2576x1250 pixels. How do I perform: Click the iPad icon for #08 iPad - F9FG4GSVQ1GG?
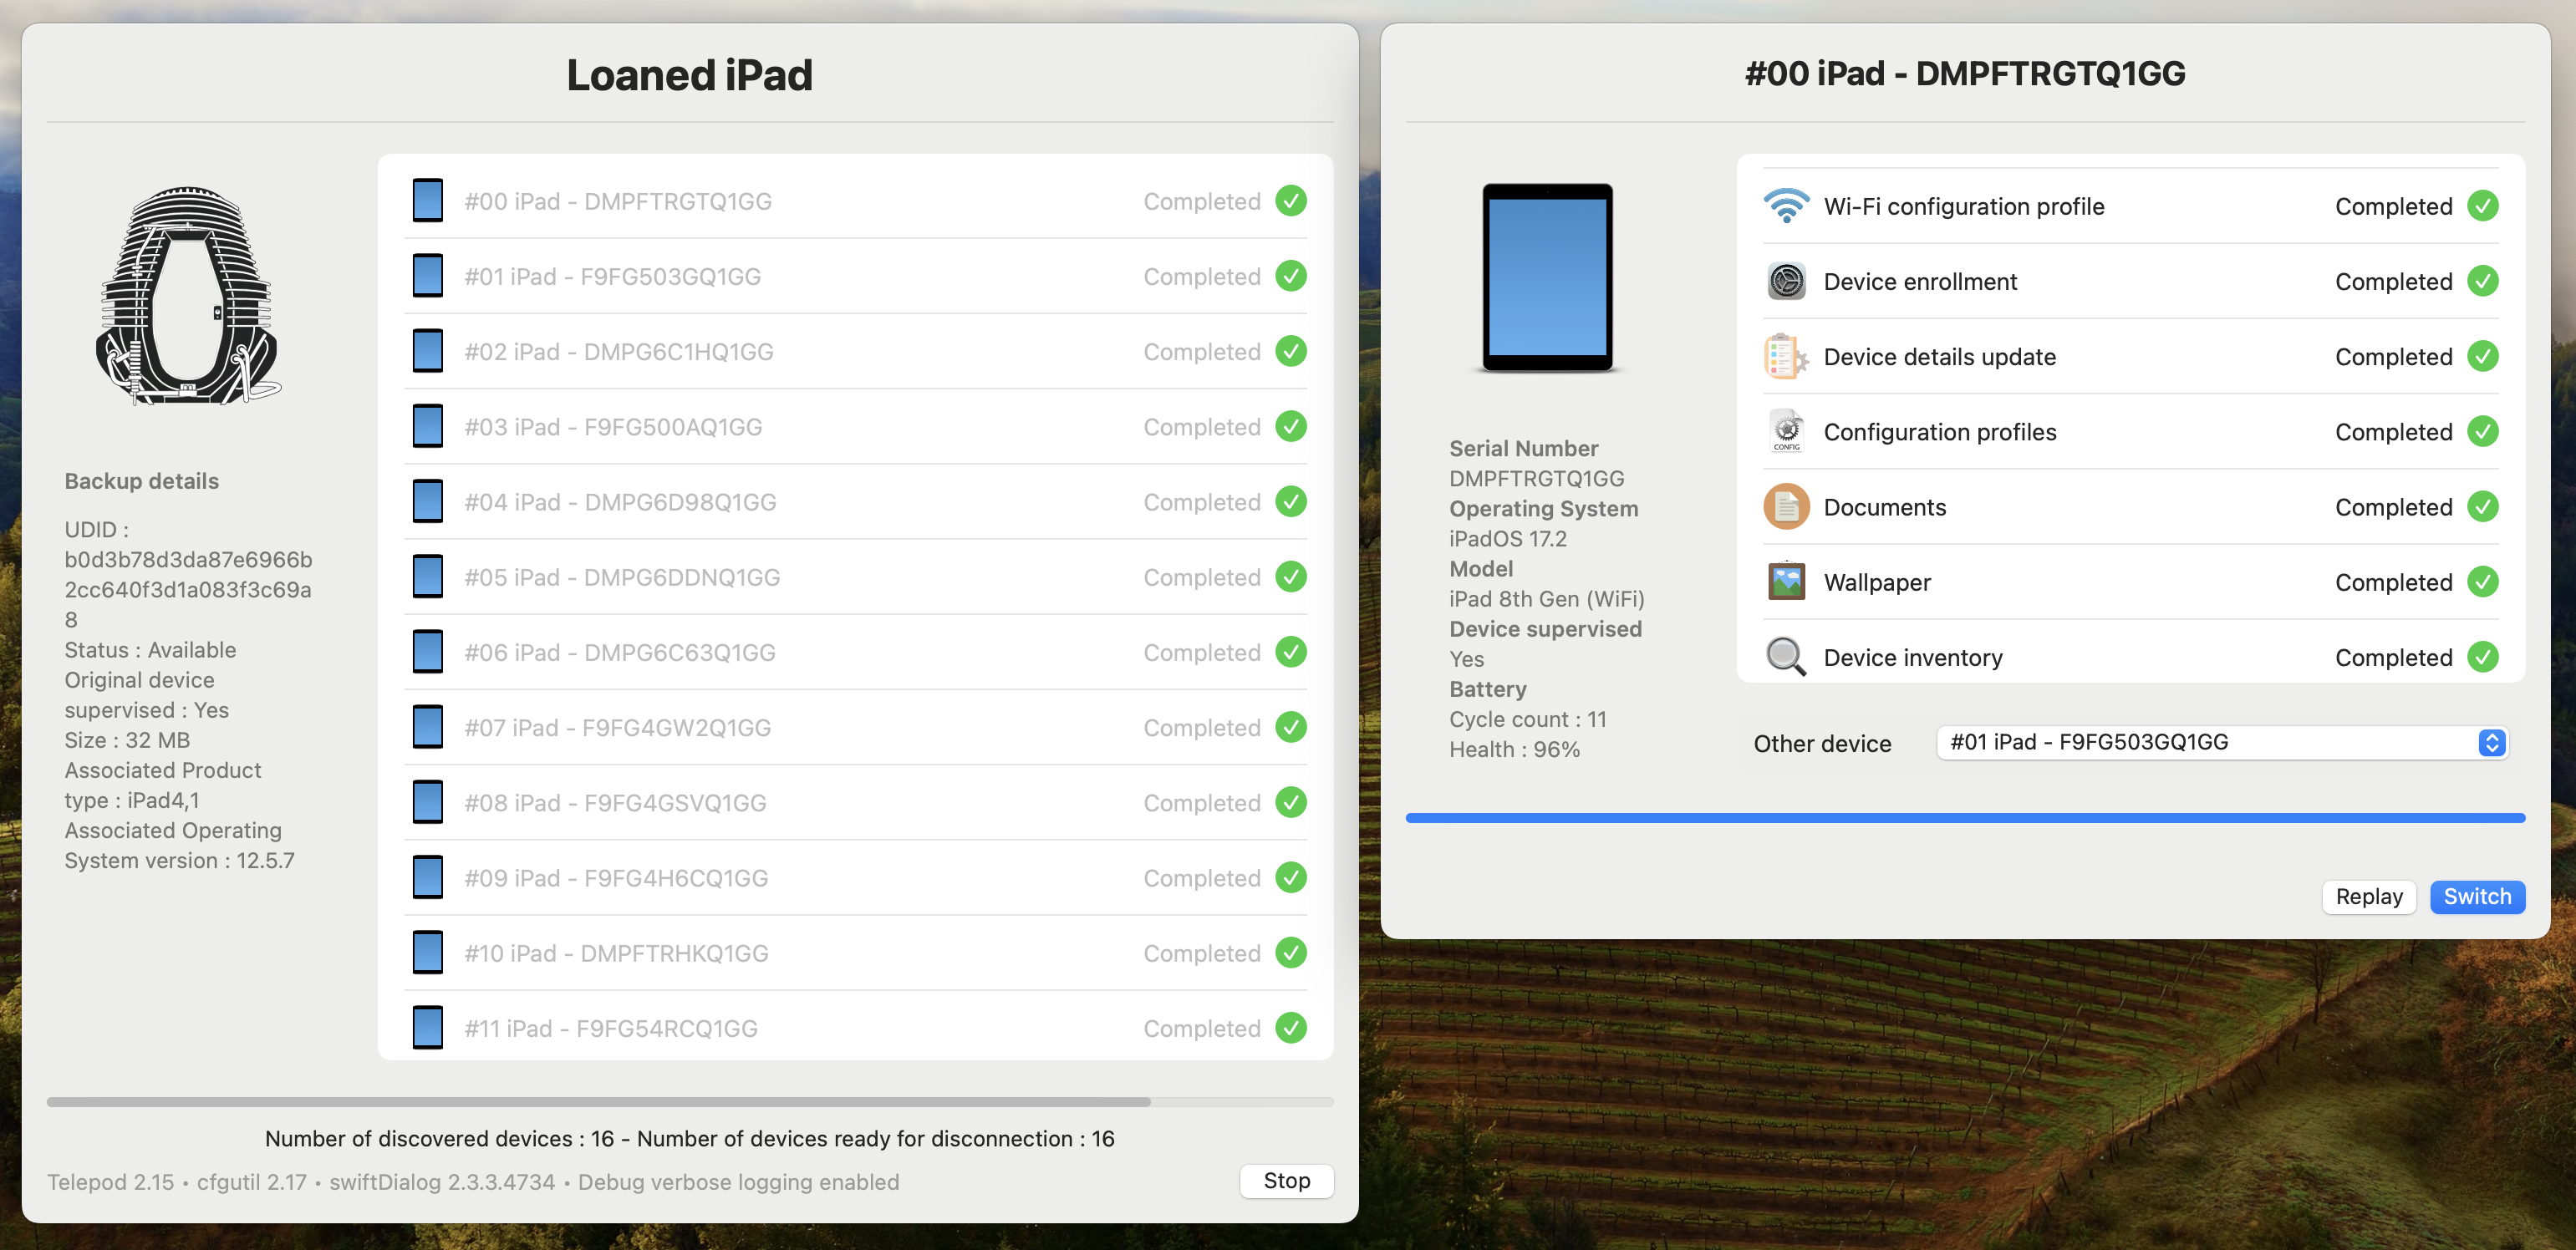point(428,802)
